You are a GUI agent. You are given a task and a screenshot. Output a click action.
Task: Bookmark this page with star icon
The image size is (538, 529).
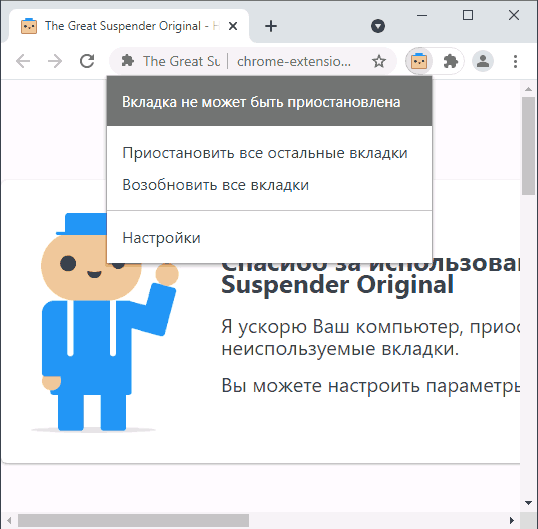(379, 61)
